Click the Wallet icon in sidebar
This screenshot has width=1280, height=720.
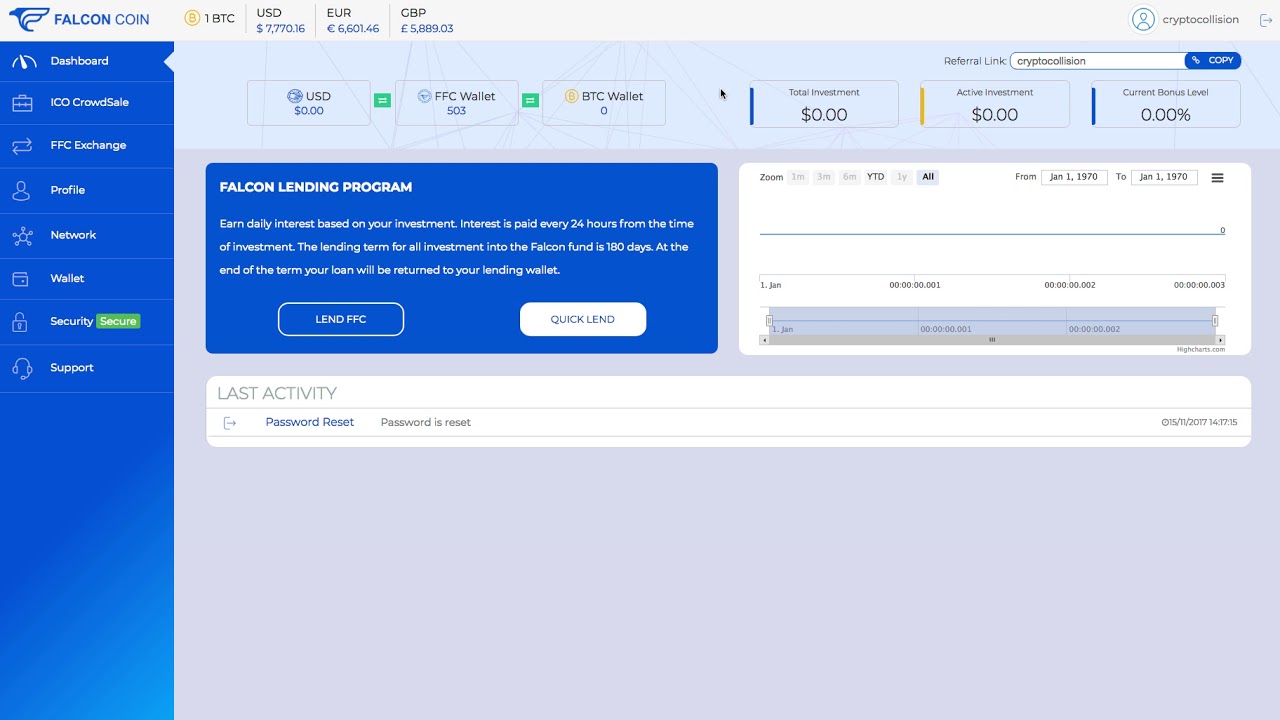pyautogui.click(x=20, y=279)
